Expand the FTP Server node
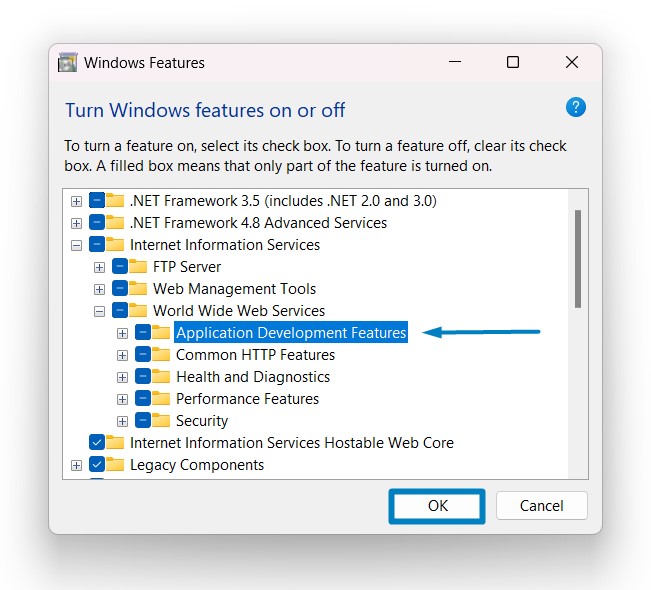Image resolution: width=651 pixels, height=590 pixels. pyautogui.click(x=99, y=267)
